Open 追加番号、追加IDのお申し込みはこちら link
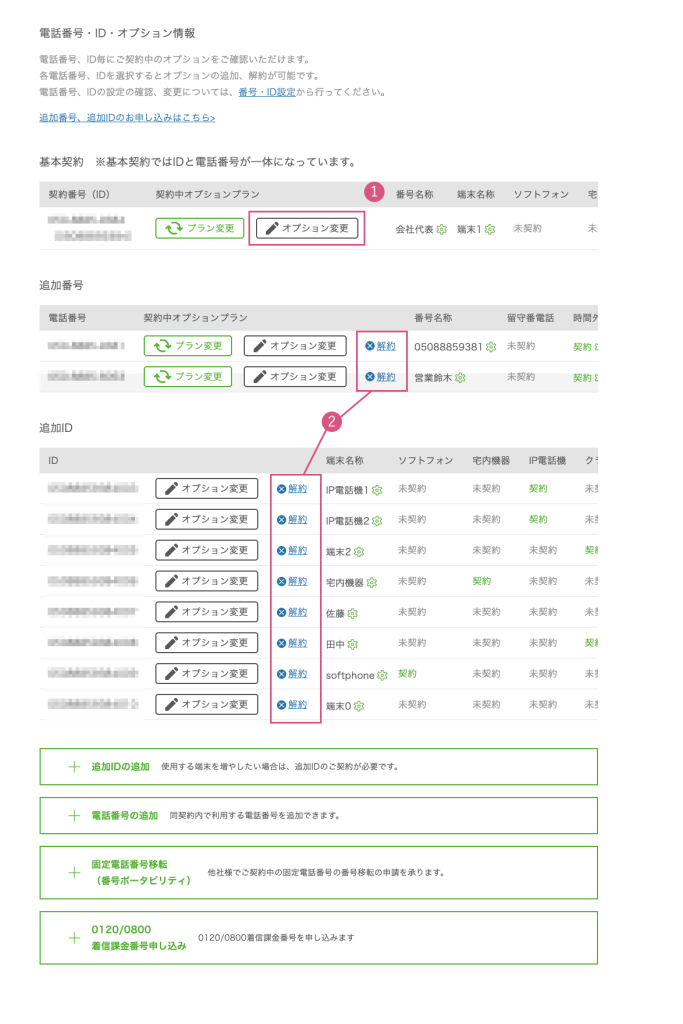The height and width of the screenshot is (1024, 683). (127, 118)
